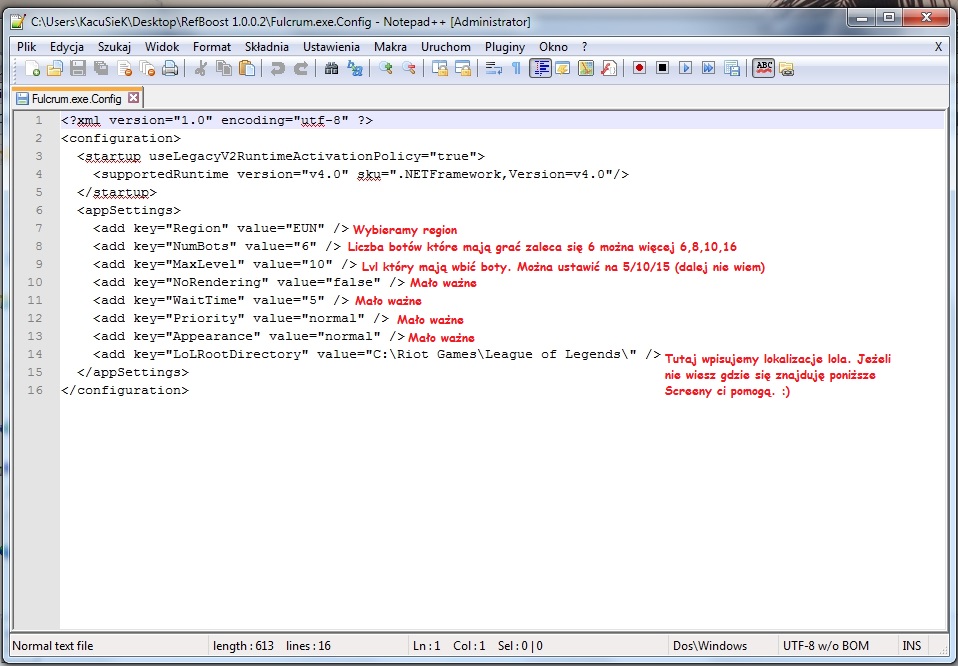Start macro recording with red dot
This screenshot has width=958, height=666.
(x=639, y=68)
